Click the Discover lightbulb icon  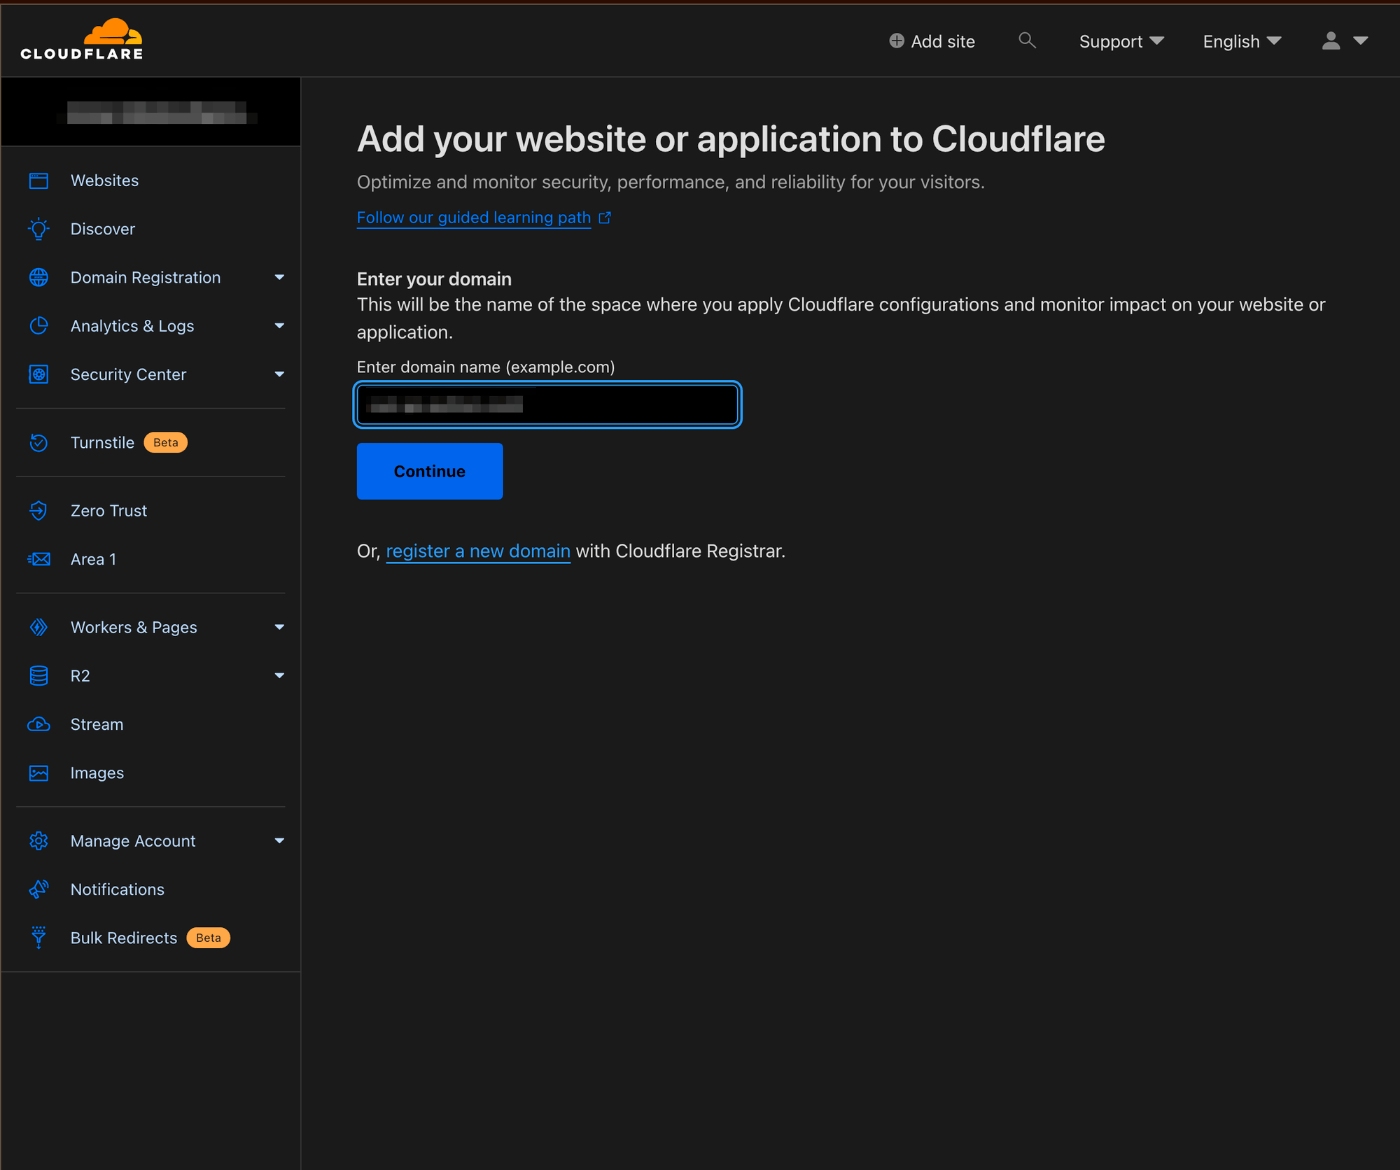click(x=39, y=229)
